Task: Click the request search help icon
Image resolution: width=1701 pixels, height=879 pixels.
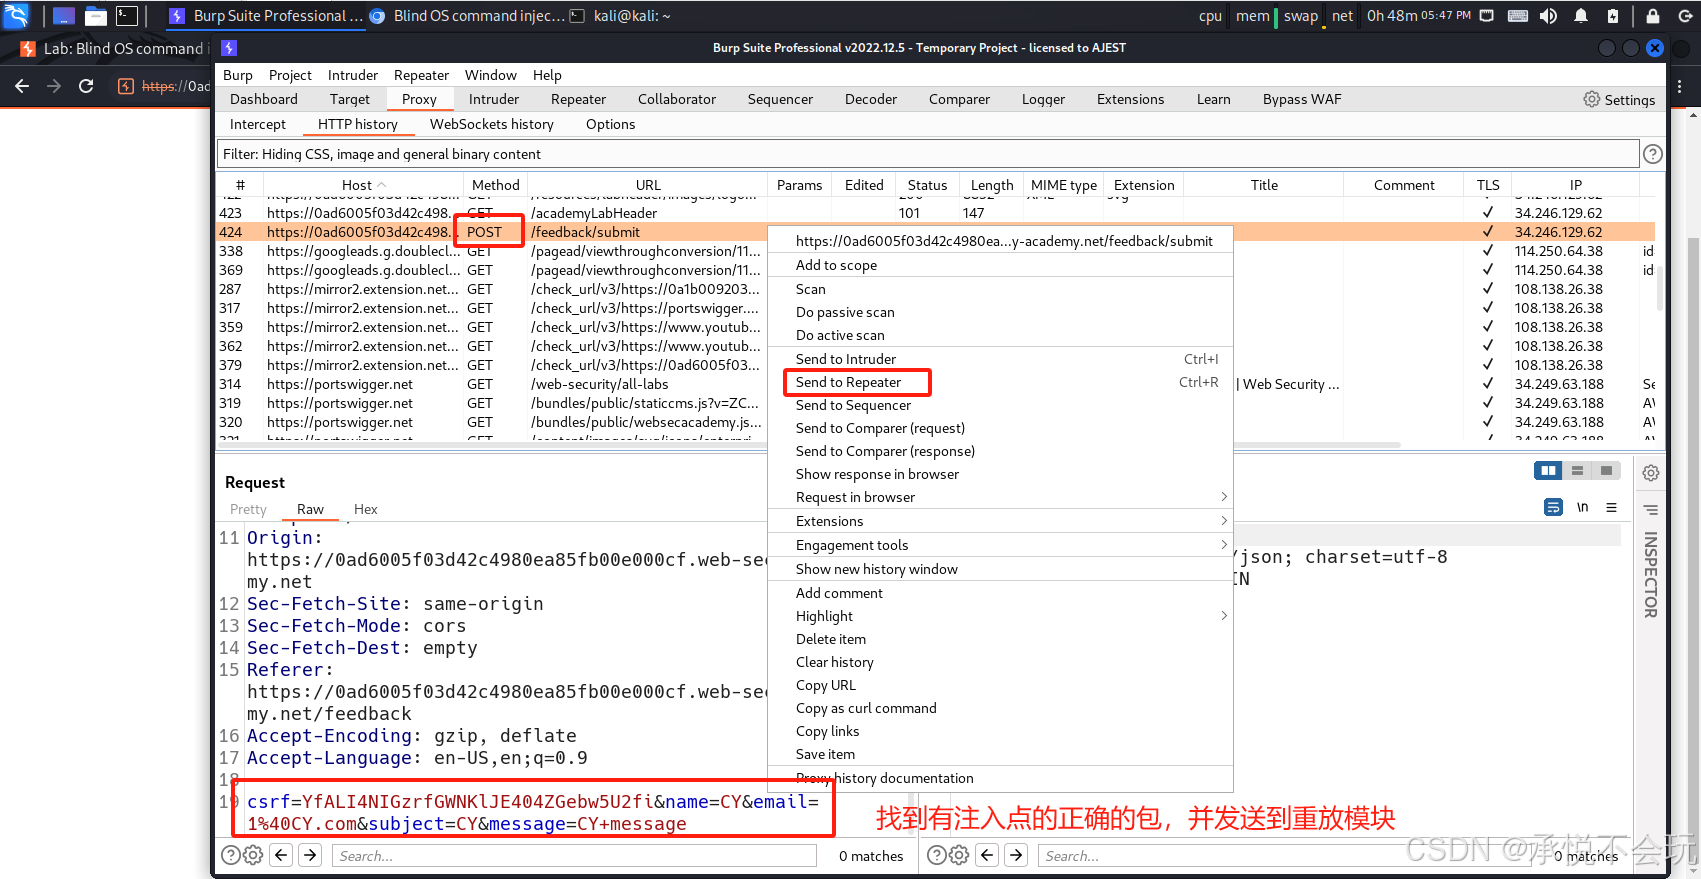Action: [x=230, y=855]
